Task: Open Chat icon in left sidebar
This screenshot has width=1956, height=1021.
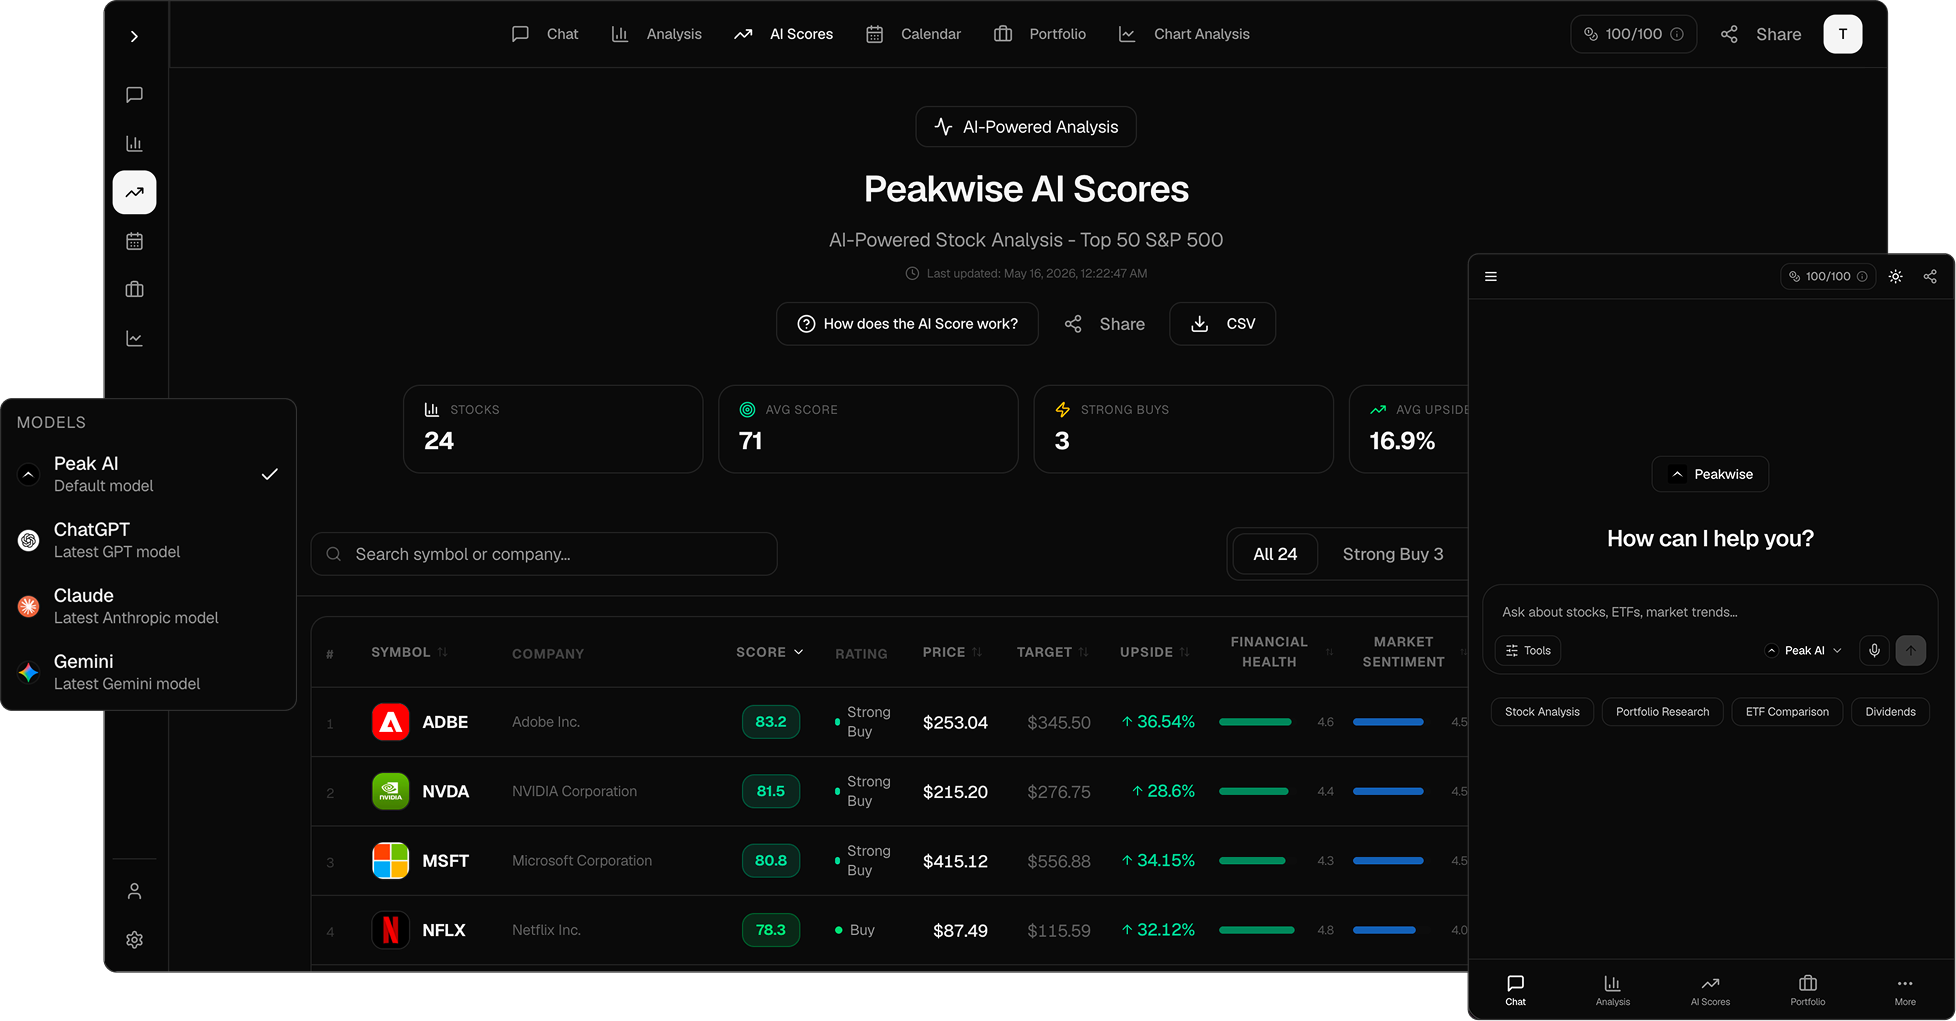Action: (x=134, y=95)
